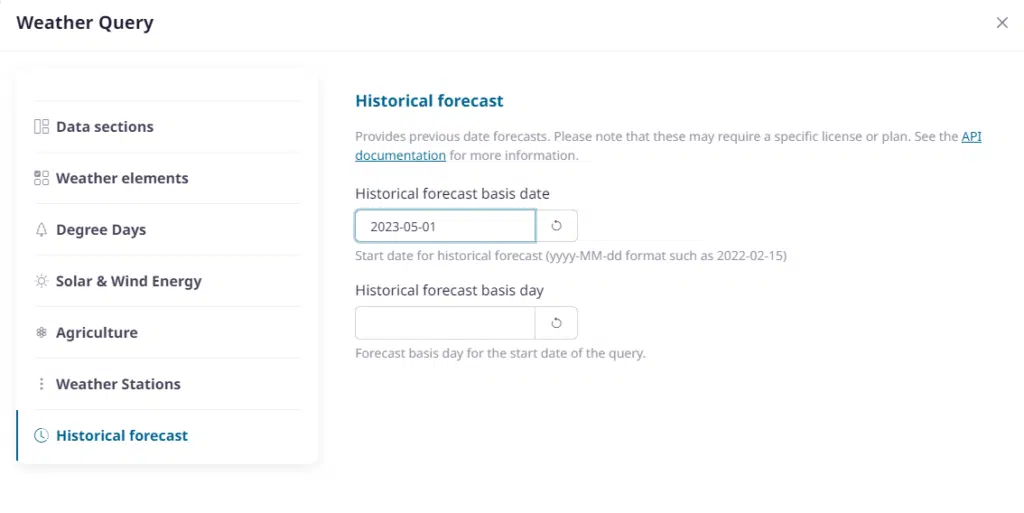Click the empty Historical forecast basis day input
Viewport: 1024px width, 513px height.
coord(445,323)
